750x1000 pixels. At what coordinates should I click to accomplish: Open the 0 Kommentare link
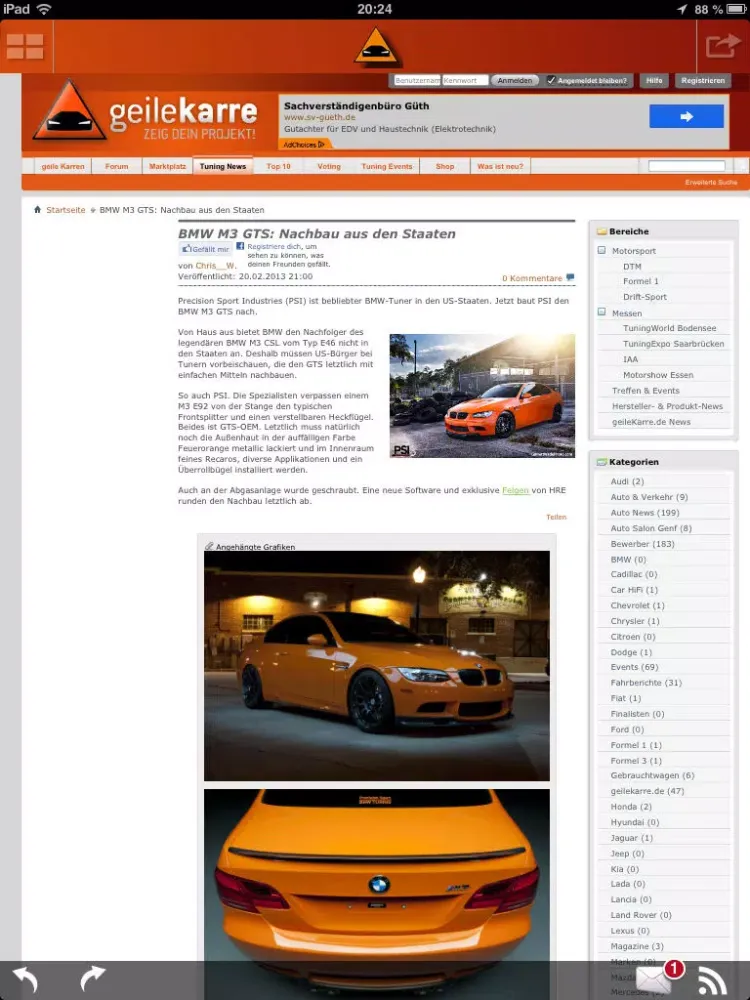coord(532,278)
